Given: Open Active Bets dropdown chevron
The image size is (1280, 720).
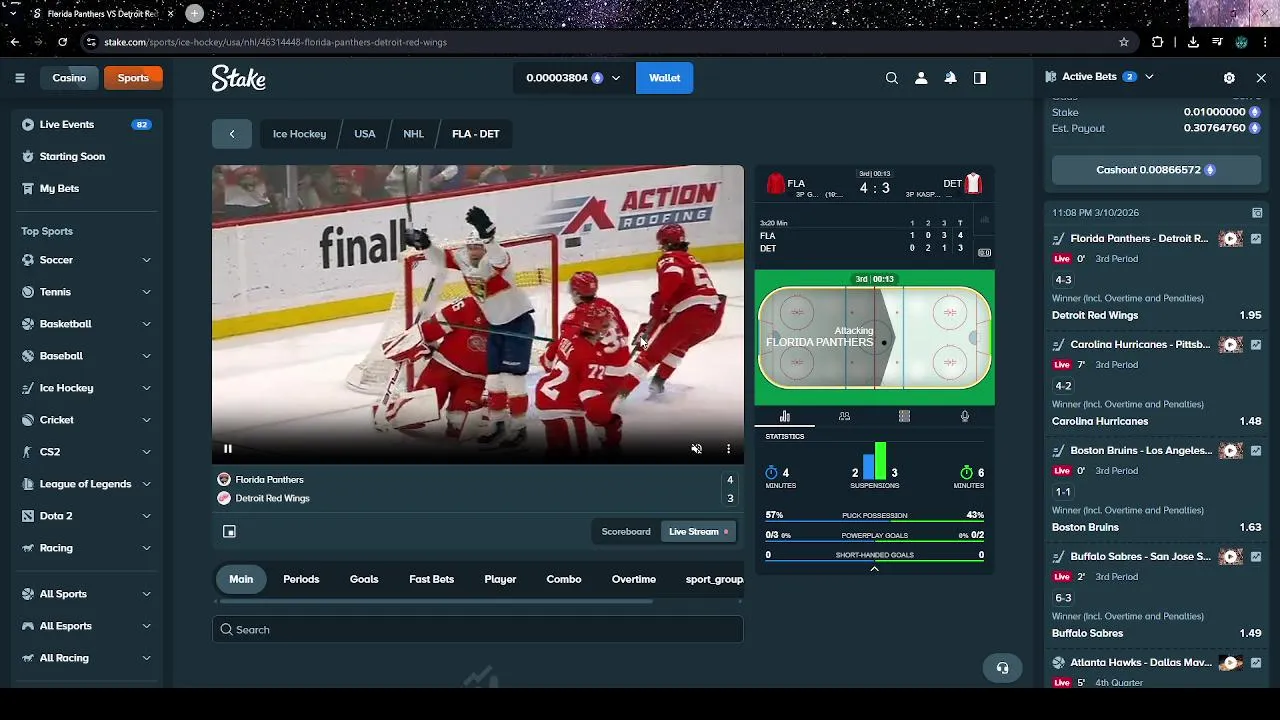Looking at the screenshot, I should pos(1149,77).
